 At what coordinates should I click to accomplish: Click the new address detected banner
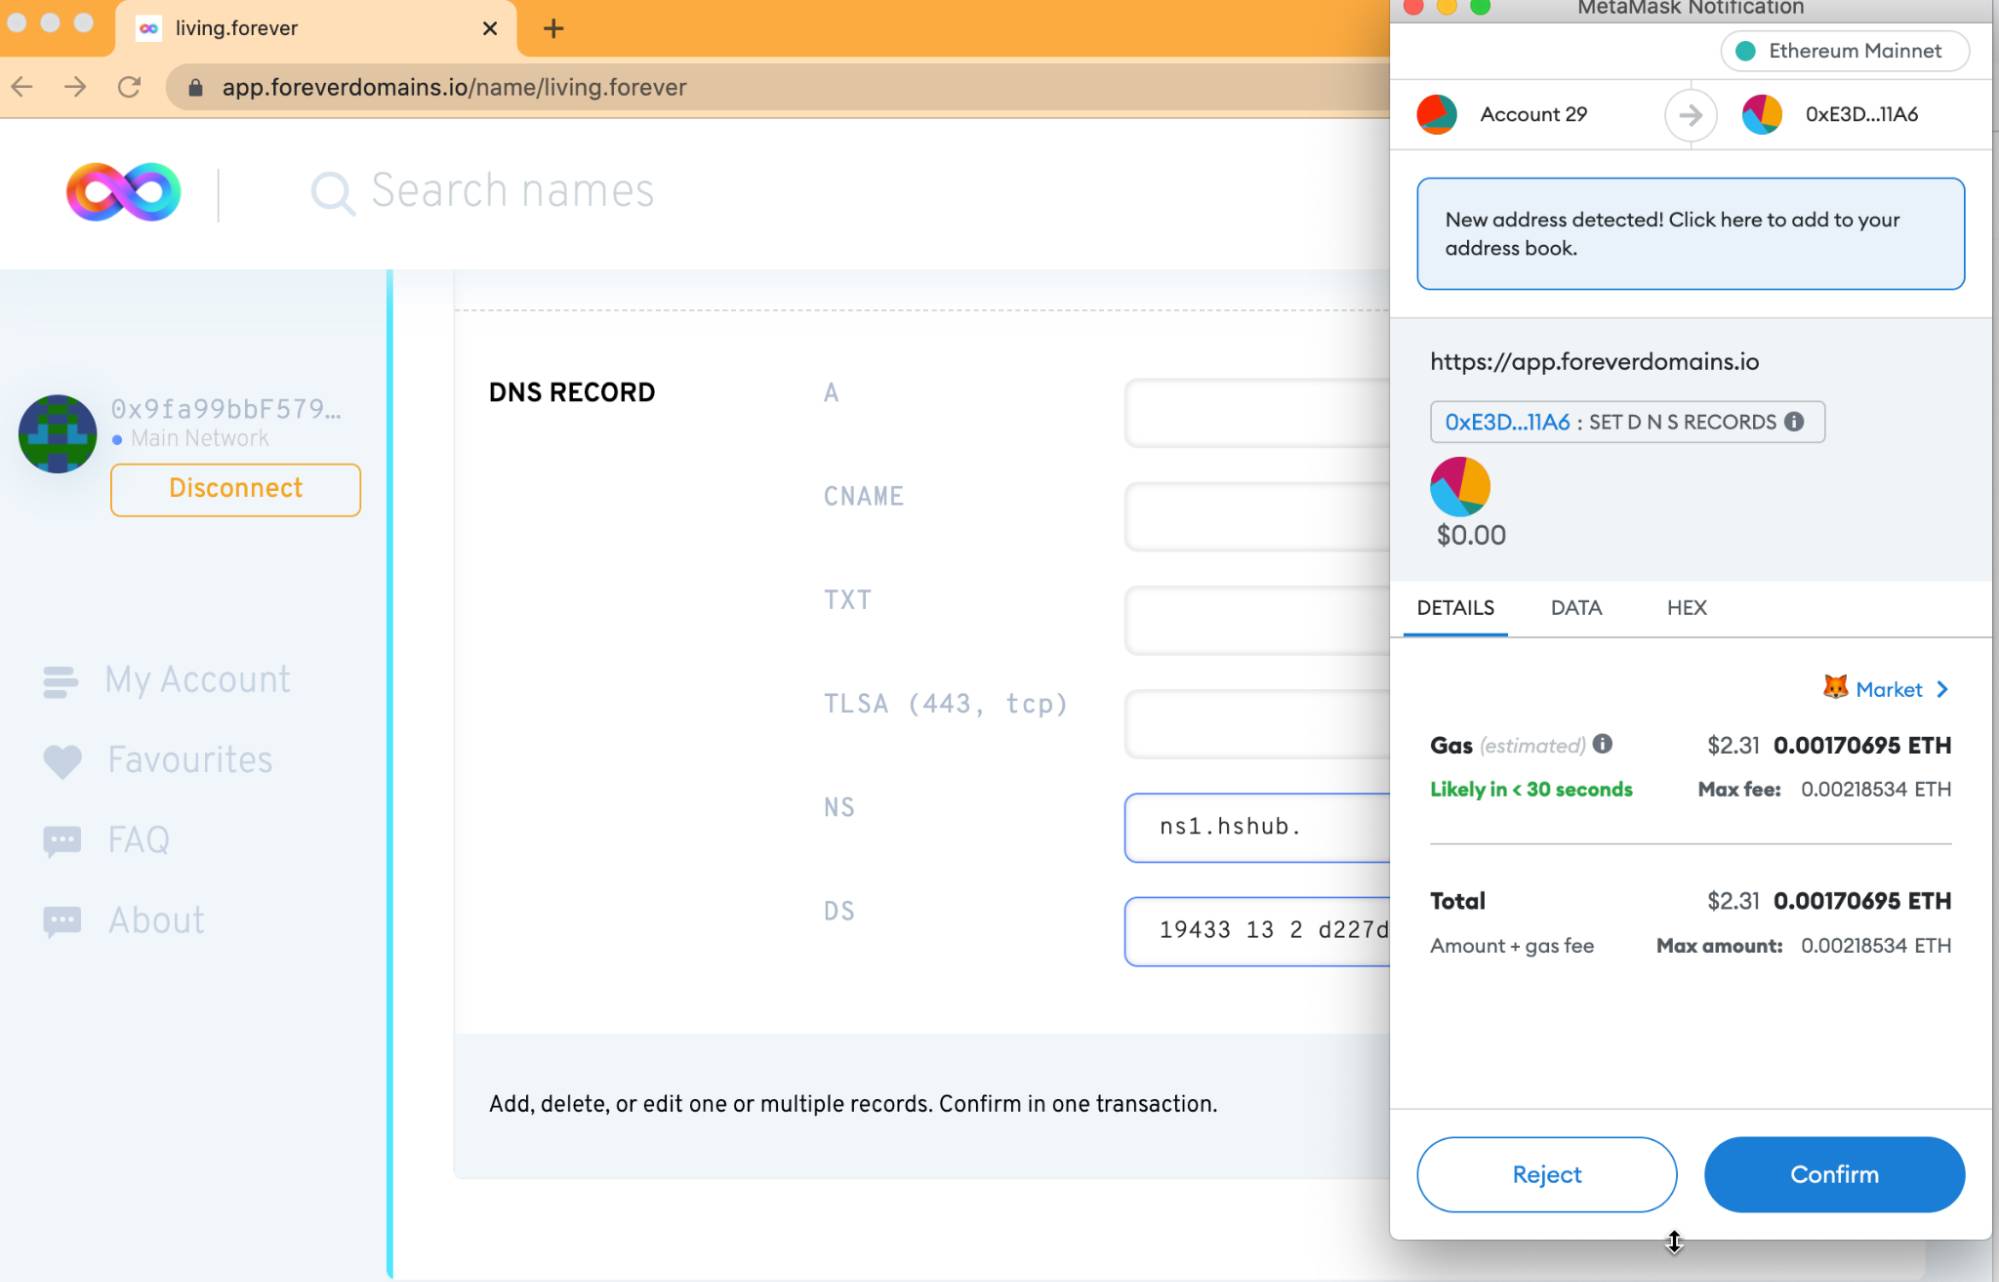1690,234
